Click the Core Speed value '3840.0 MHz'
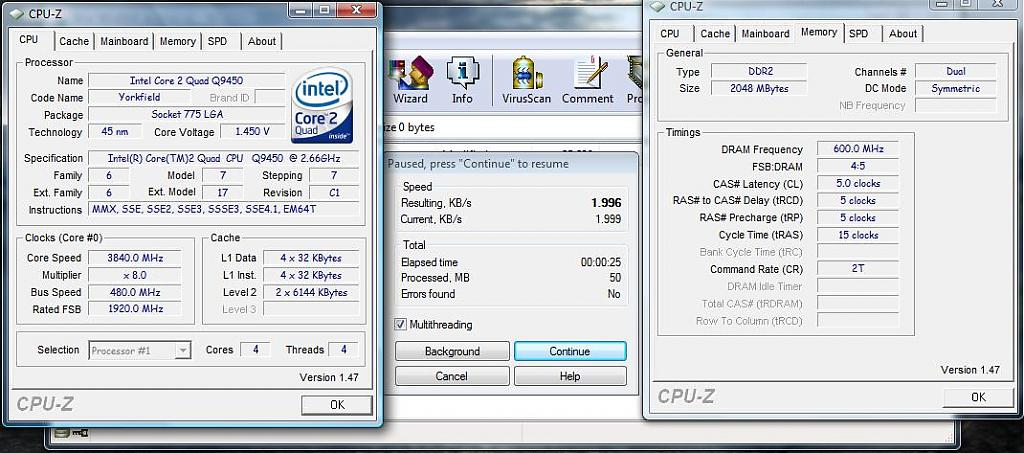Image resolution: width=1024 pixels, height=453 pixels. [135, 258]
